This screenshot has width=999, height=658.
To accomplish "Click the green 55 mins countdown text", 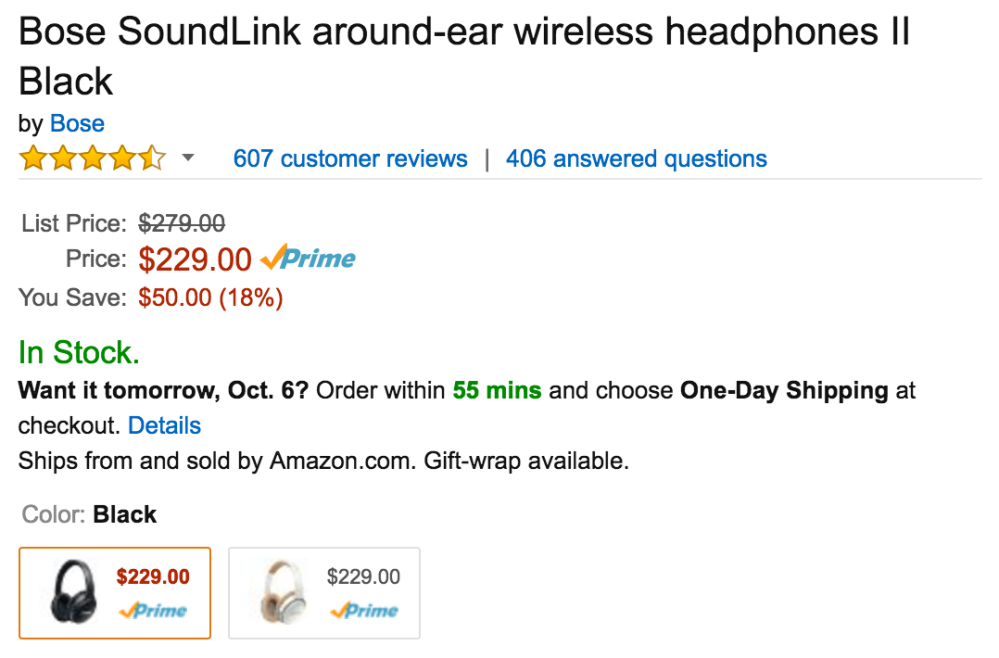I will click(497, 390).
